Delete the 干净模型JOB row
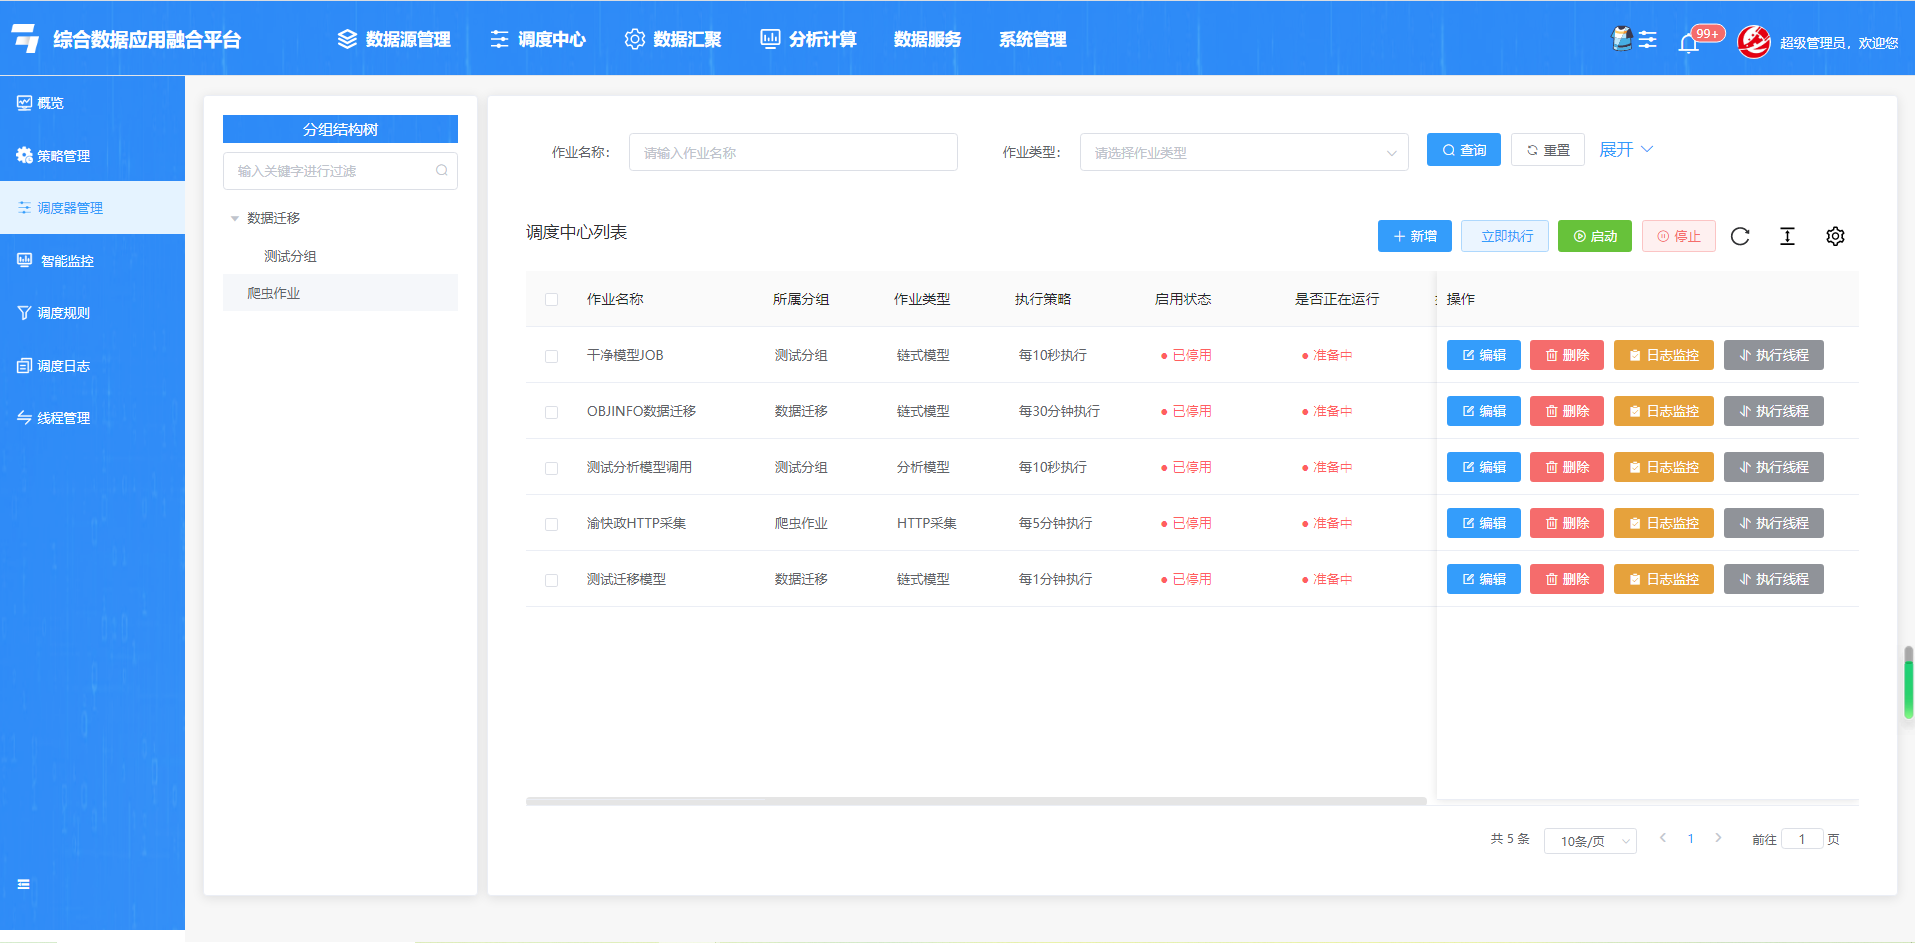The height and width of the screenshot is (943, 1915). pos(1567,355)
